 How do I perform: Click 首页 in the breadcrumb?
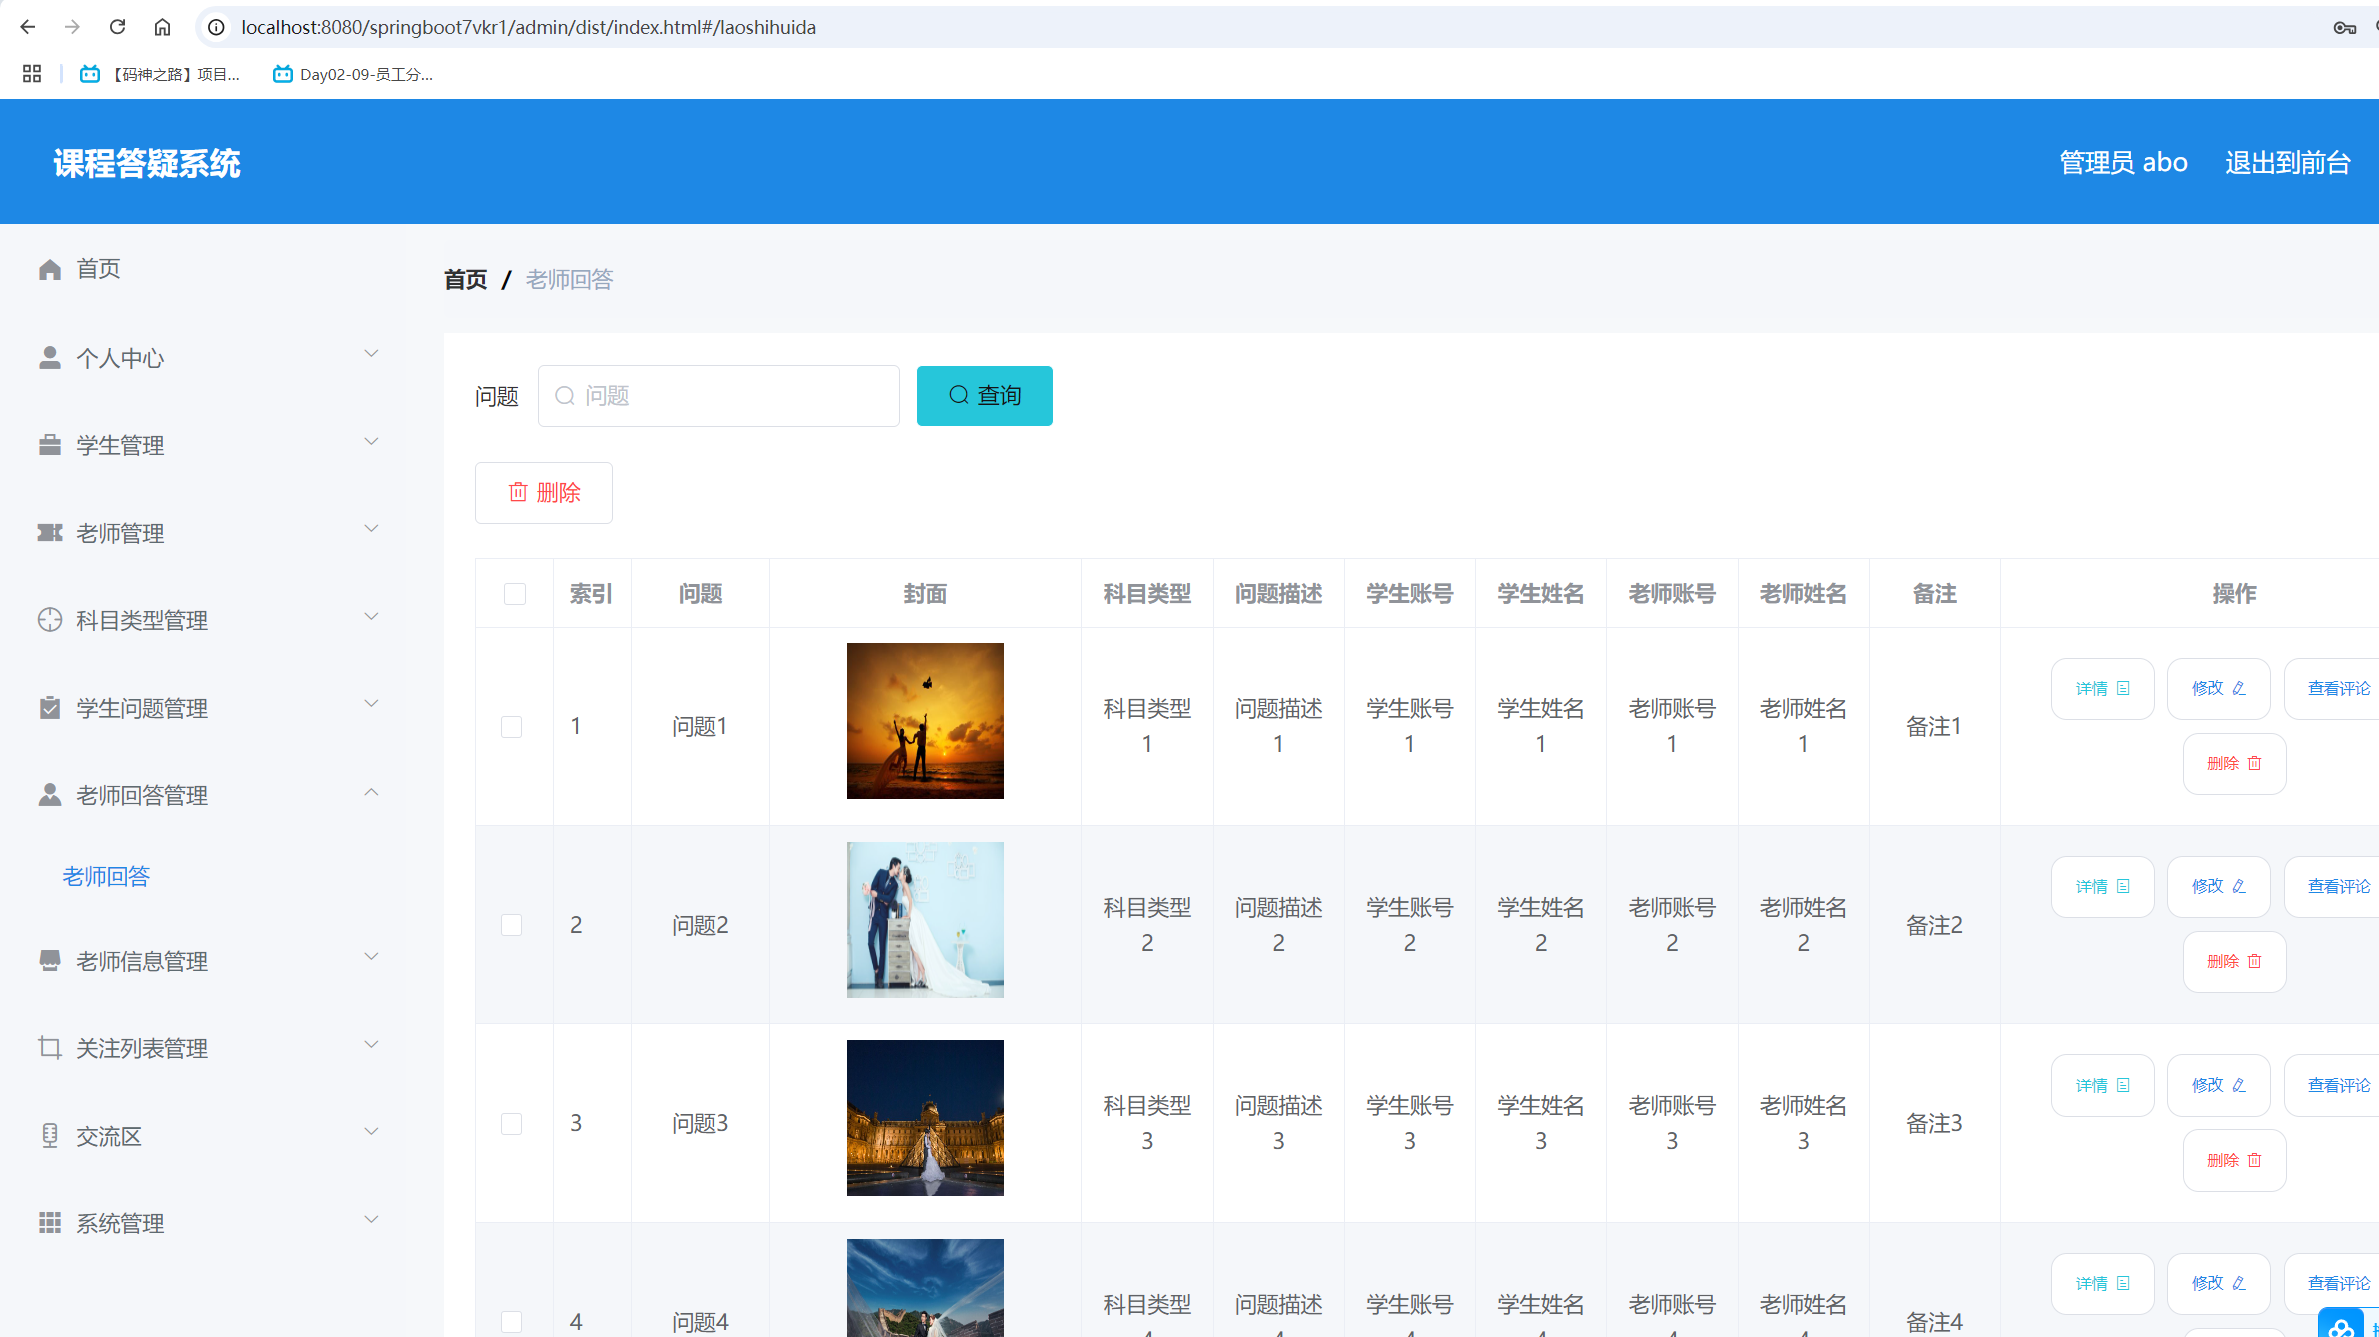click(466, 280)
